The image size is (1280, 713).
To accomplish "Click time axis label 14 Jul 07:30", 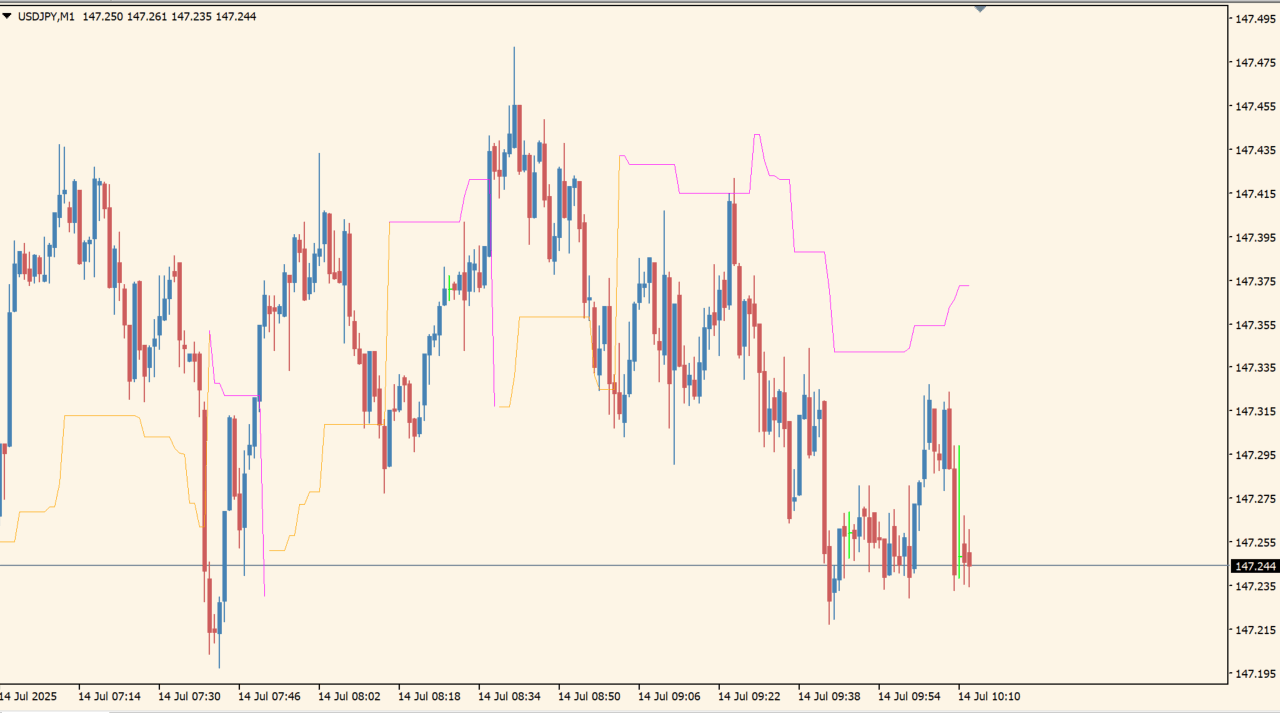I will tap(189, 695).
